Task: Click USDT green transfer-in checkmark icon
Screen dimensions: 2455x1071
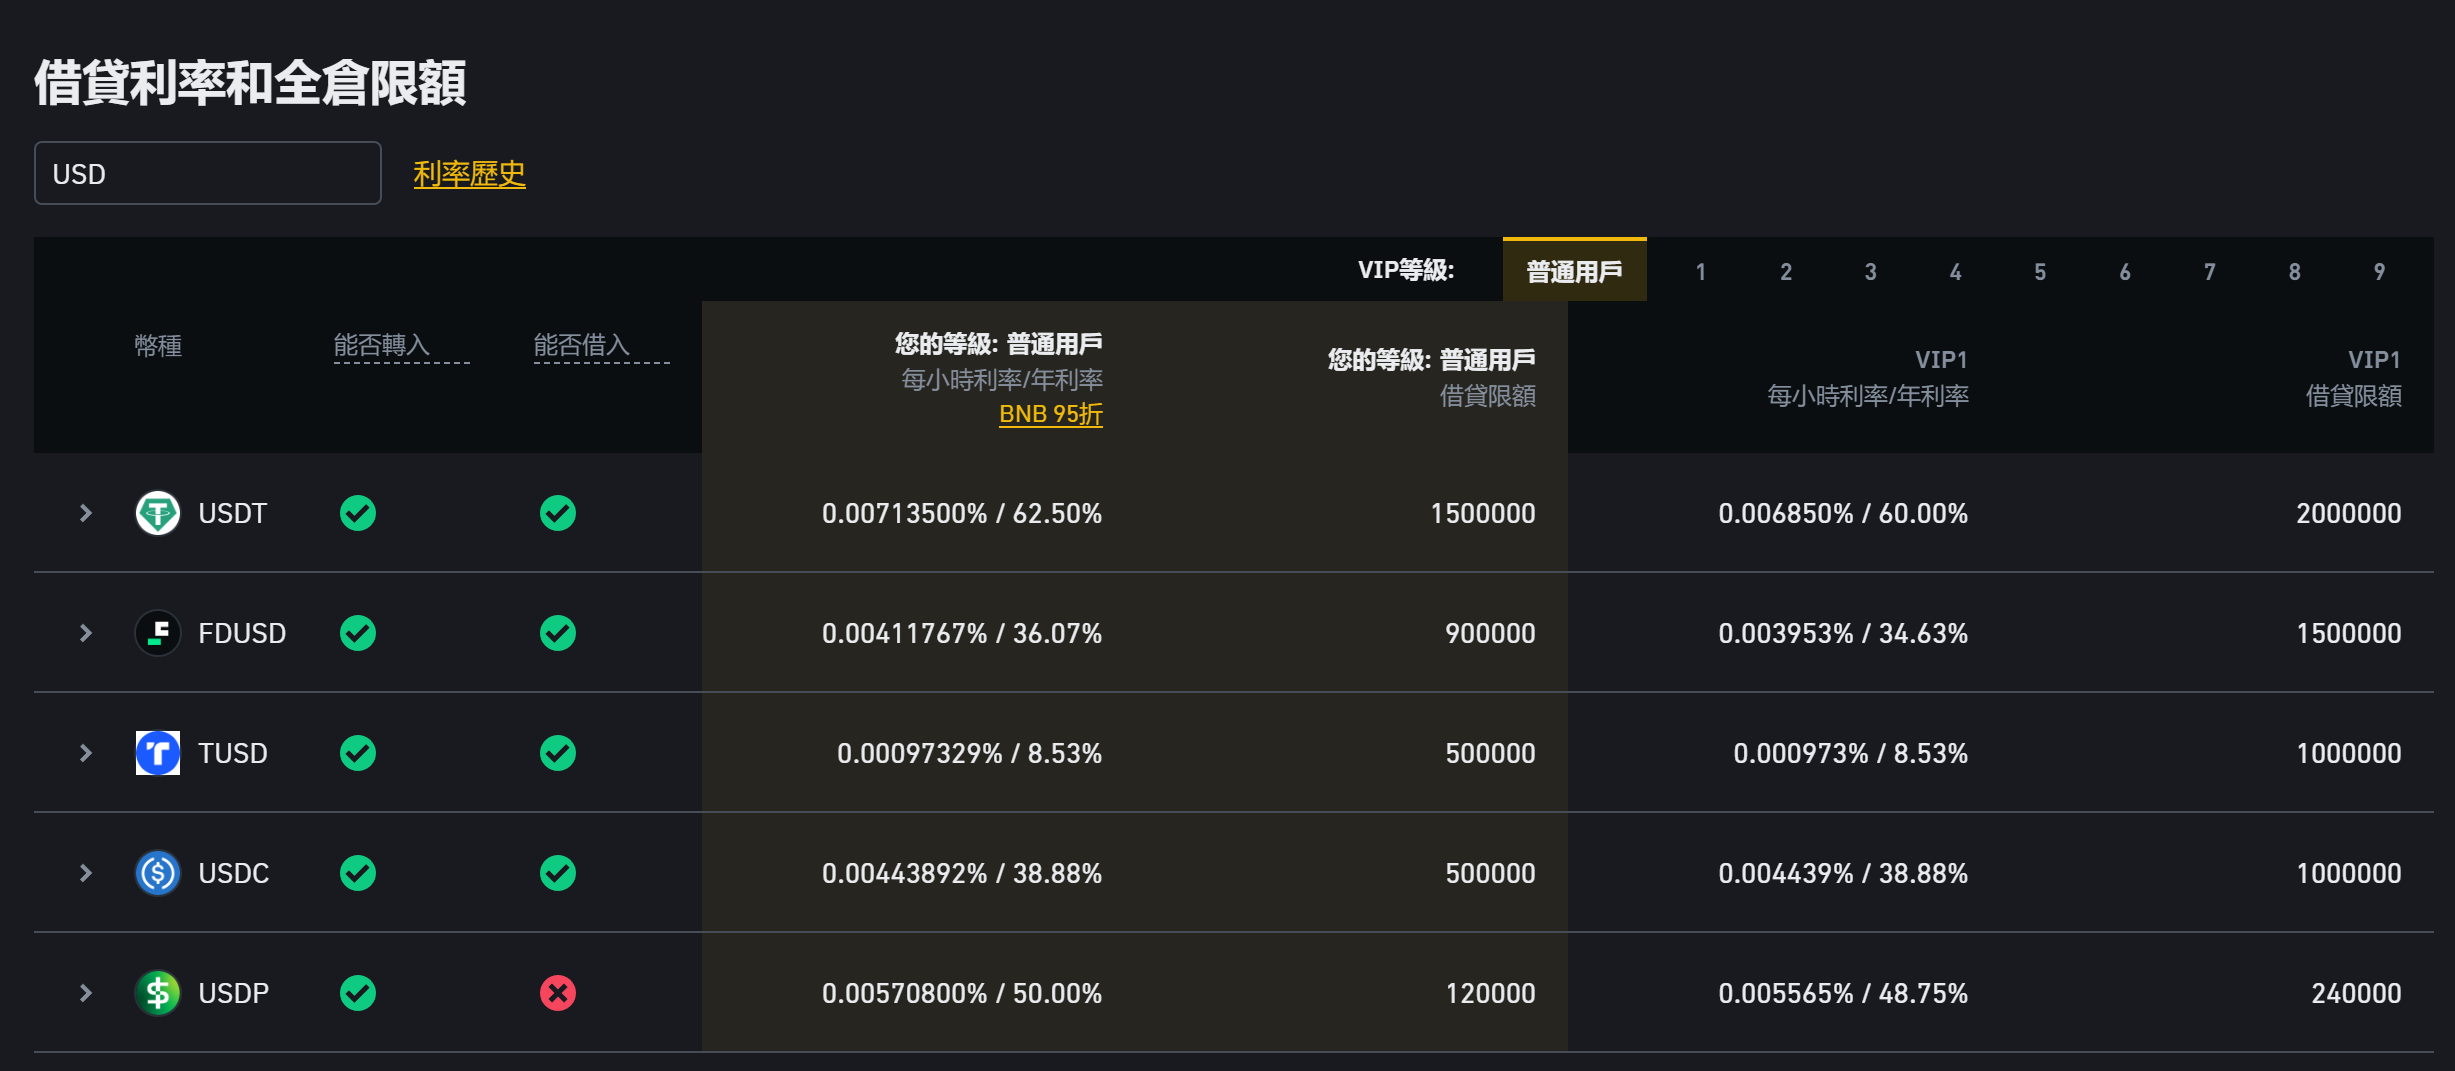Action: (x=358, y=513)
